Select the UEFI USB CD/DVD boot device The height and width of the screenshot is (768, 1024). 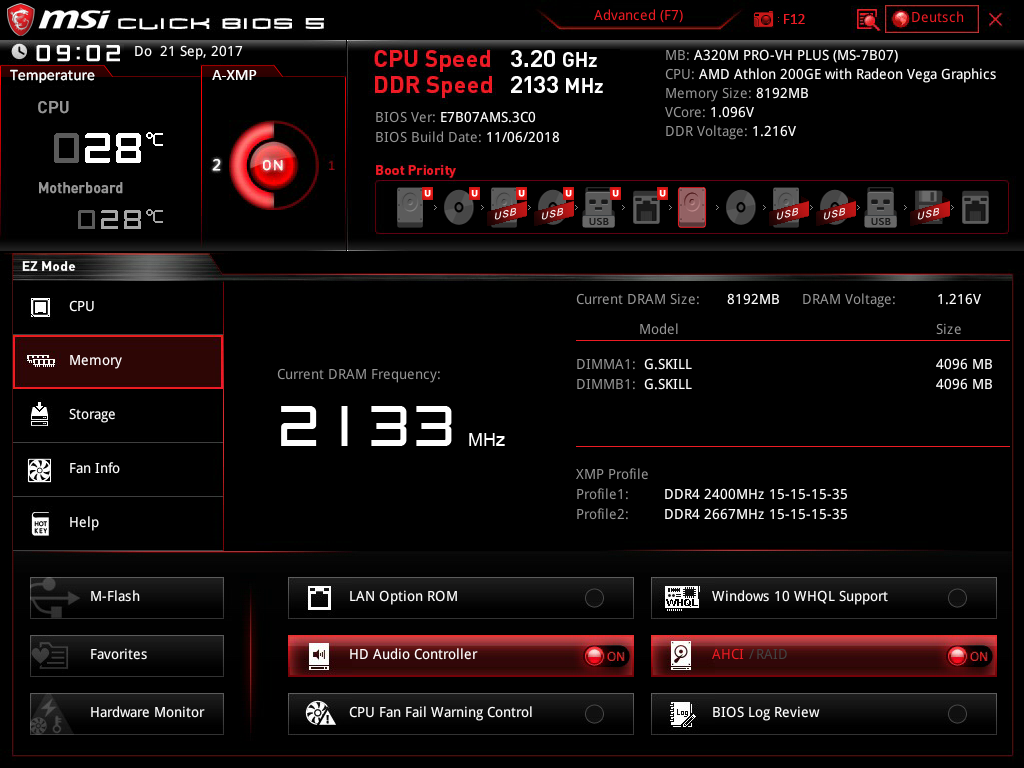(554, 207)
